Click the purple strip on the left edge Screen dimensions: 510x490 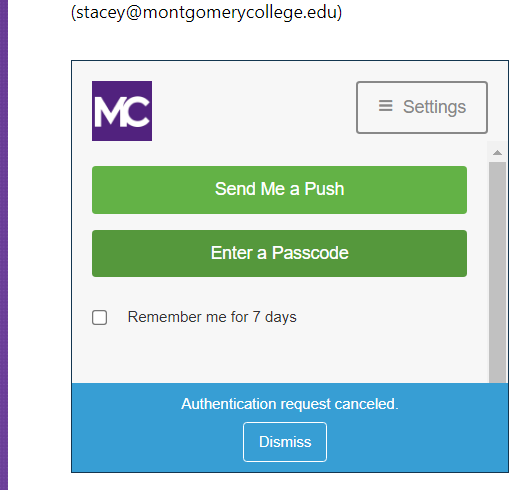pyautogui.click(x=4, y=245)
